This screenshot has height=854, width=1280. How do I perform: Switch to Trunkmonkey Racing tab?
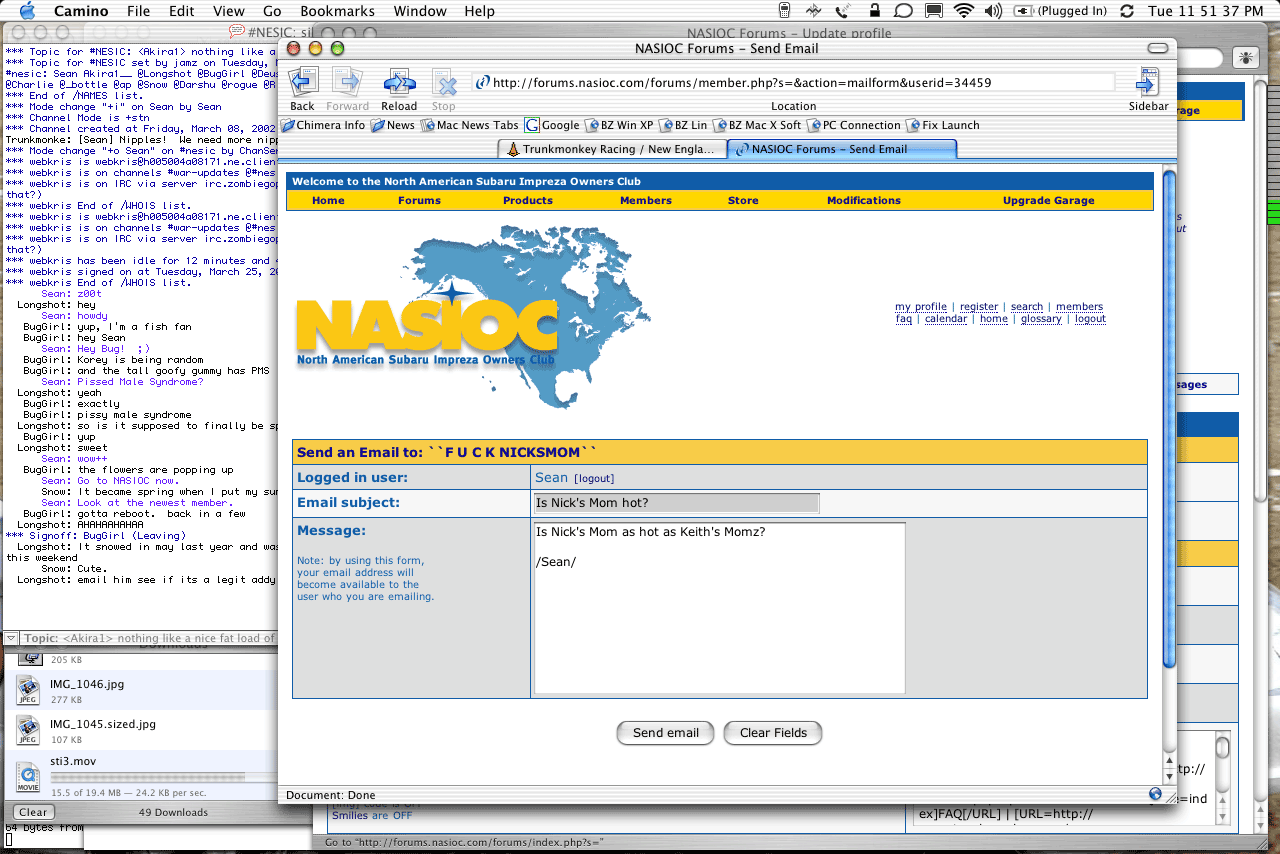612,149
